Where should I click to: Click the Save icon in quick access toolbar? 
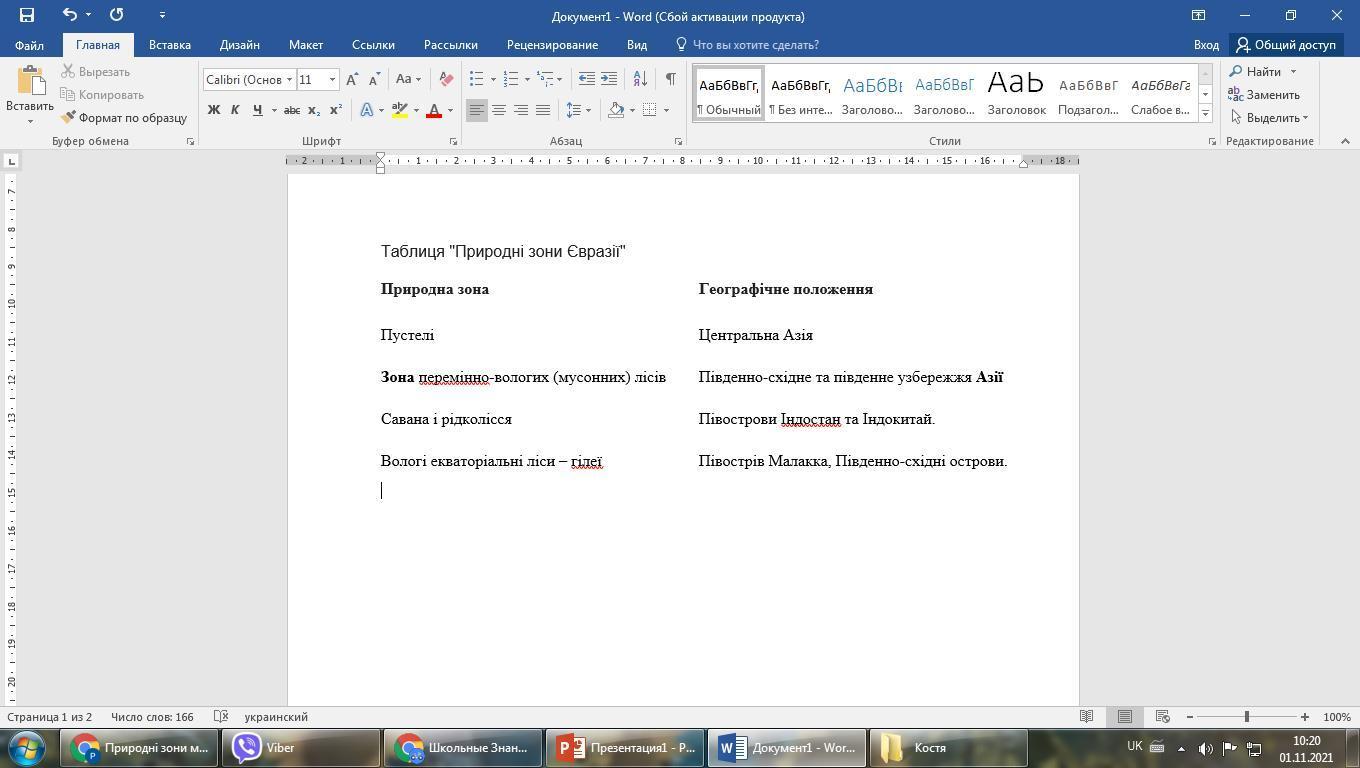click(x=27, y=15)
